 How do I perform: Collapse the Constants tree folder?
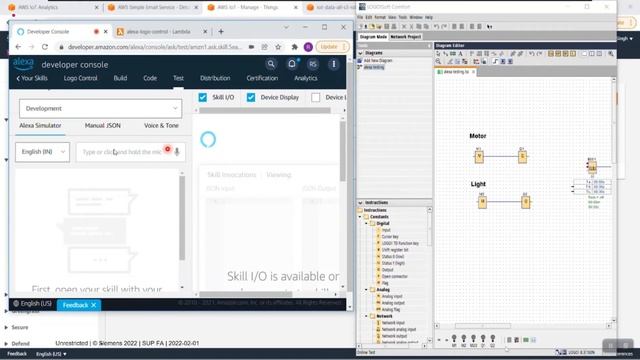(360, 217)
